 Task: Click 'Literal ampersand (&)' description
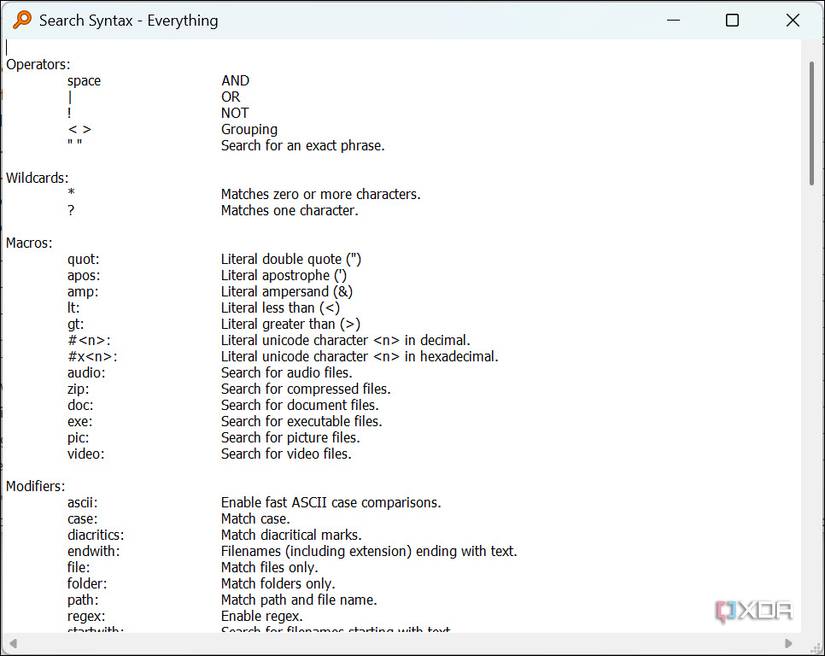tap(287, 292)
